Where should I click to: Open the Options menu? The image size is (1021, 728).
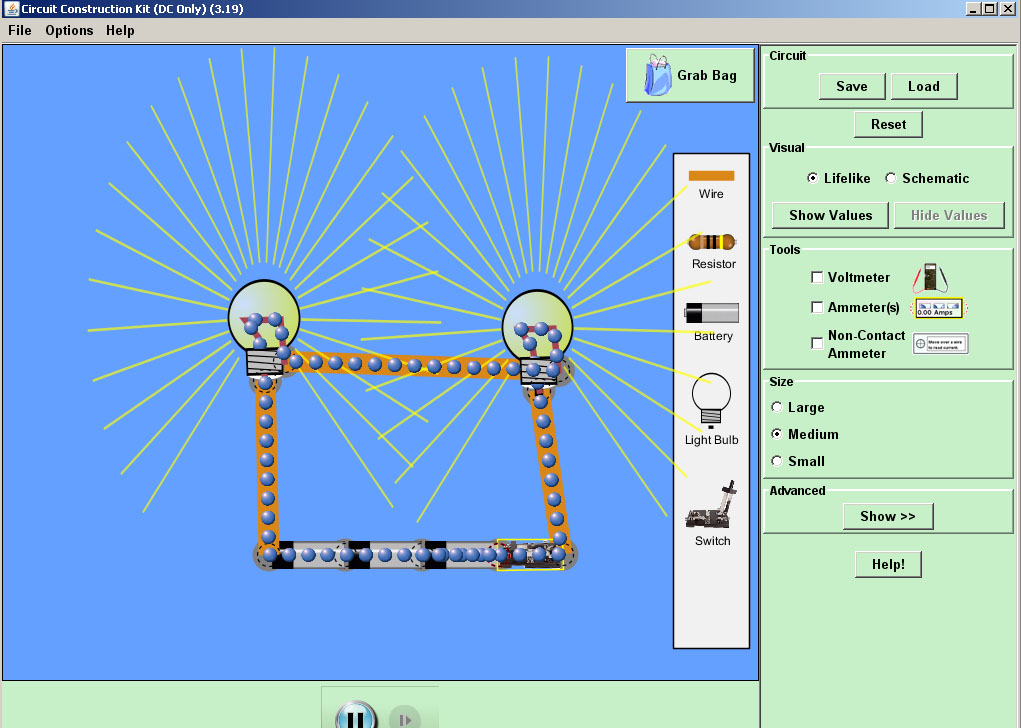68,30
